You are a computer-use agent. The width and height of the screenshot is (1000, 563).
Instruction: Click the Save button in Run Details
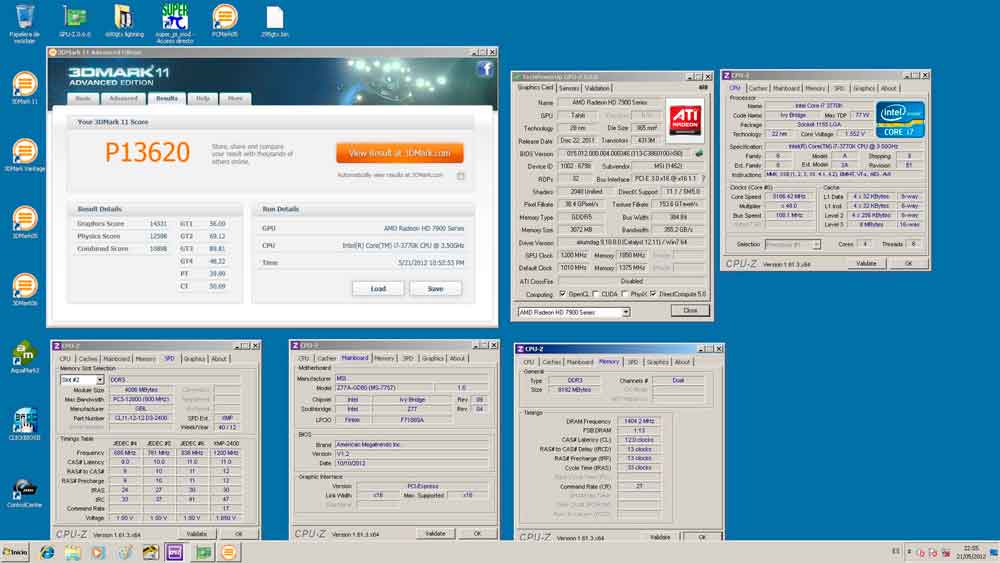435,289
